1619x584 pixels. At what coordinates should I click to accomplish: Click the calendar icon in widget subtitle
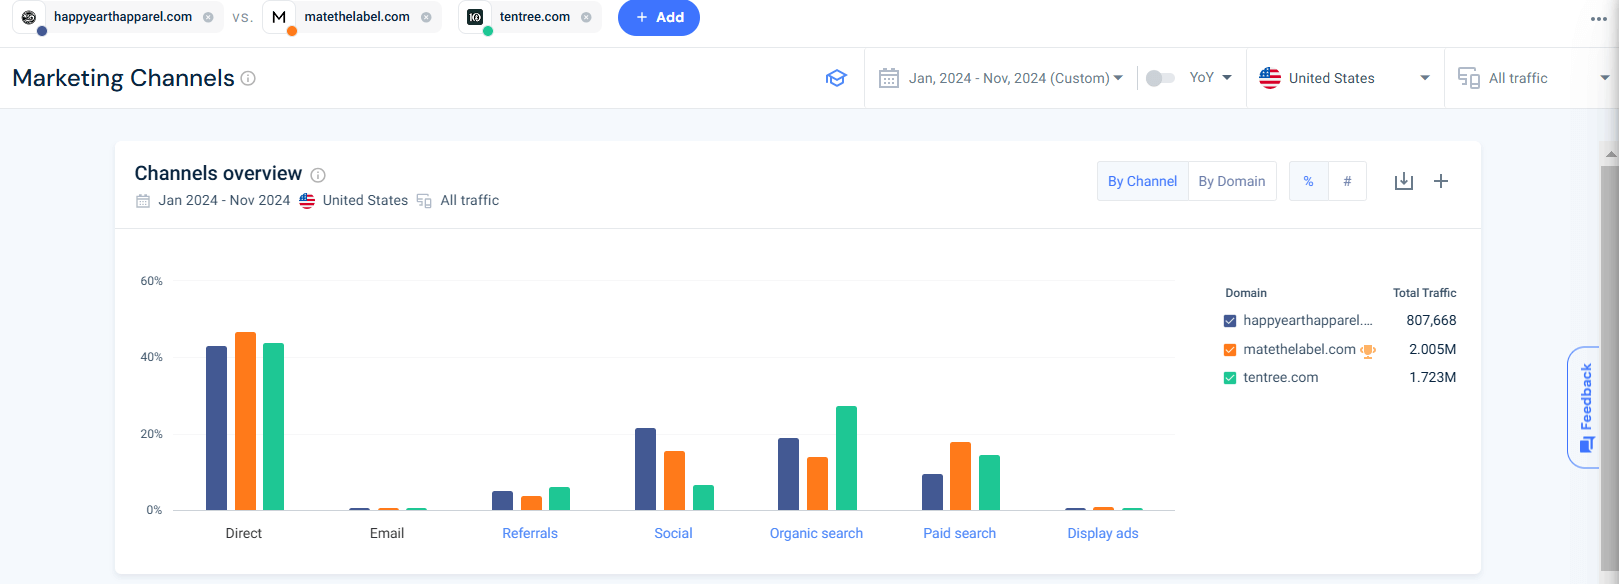click(143, 201)
